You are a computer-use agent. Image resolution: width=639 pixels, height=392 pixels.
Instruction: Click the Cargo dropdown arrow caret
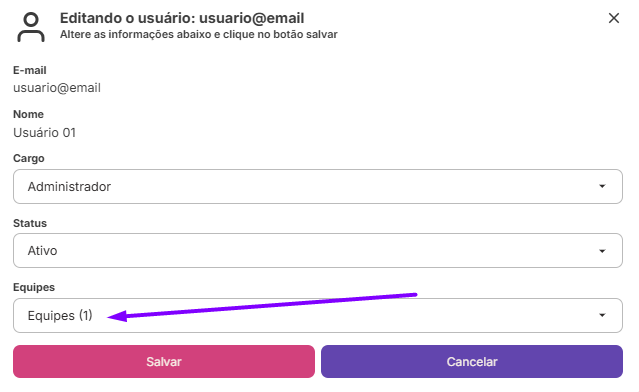[x=602, y=186]
